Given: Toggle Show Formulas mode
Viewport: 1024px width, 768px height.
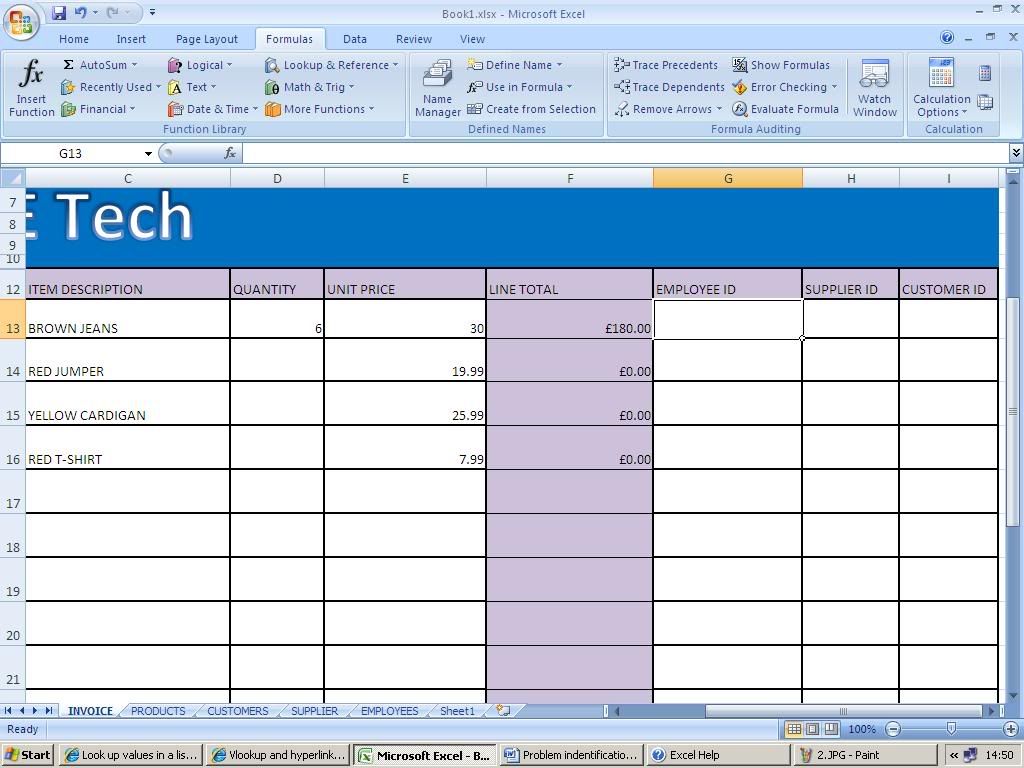Looking at the screenshot, I should click(780, 65).
